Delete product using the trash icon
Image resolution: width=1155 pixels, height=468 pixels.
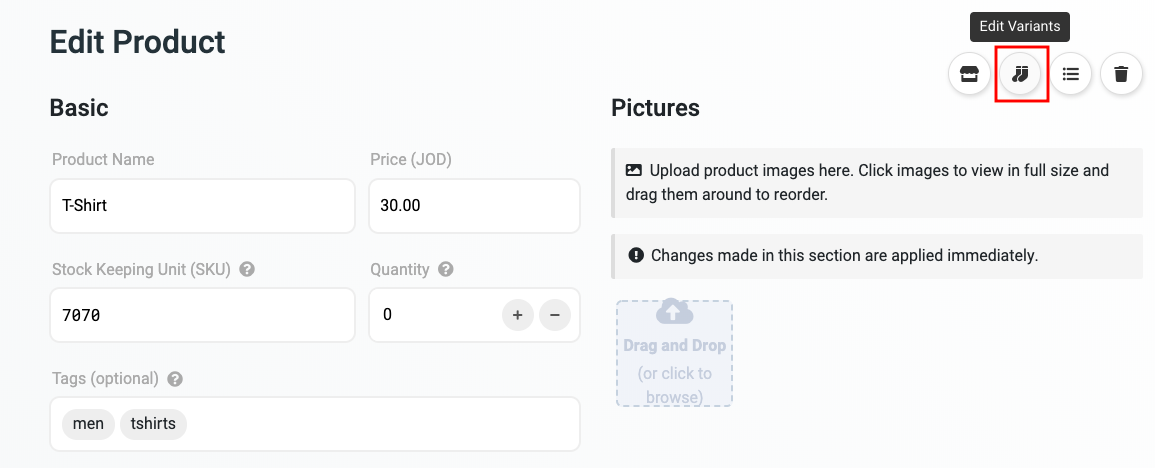[1122, 74]
